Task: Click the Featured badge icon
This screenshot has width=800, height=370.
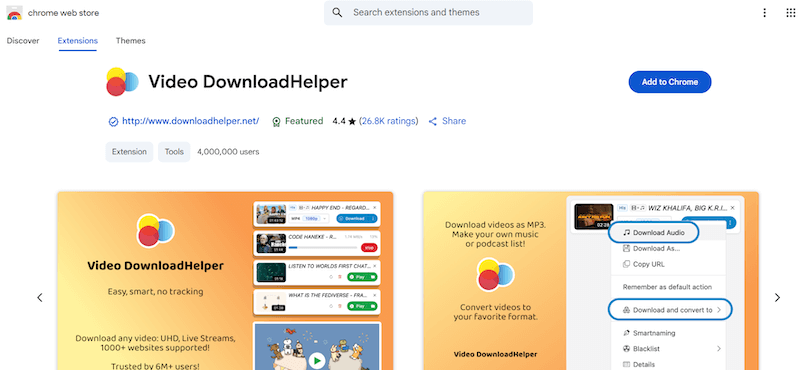Action: [277, 121]
